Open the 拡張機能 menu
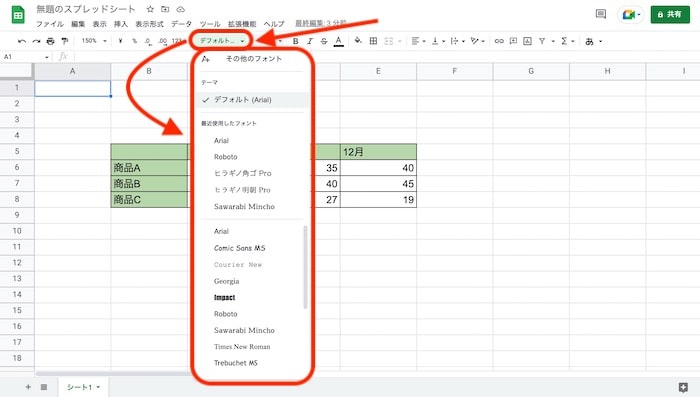This screenshot has height=397, width=700. coord(242,24)
